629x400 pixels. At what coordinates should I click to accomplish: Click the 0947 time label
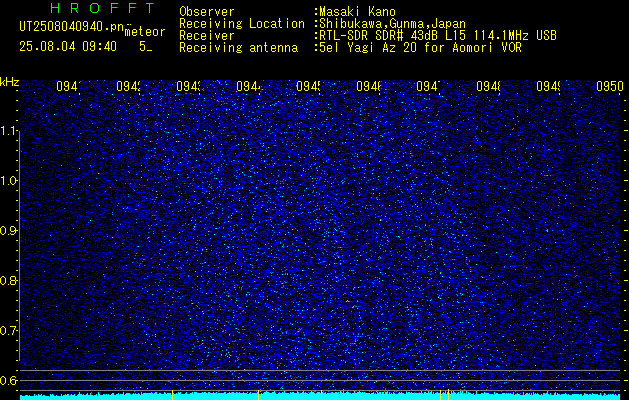pyautogui.click(x=429, y=86)
